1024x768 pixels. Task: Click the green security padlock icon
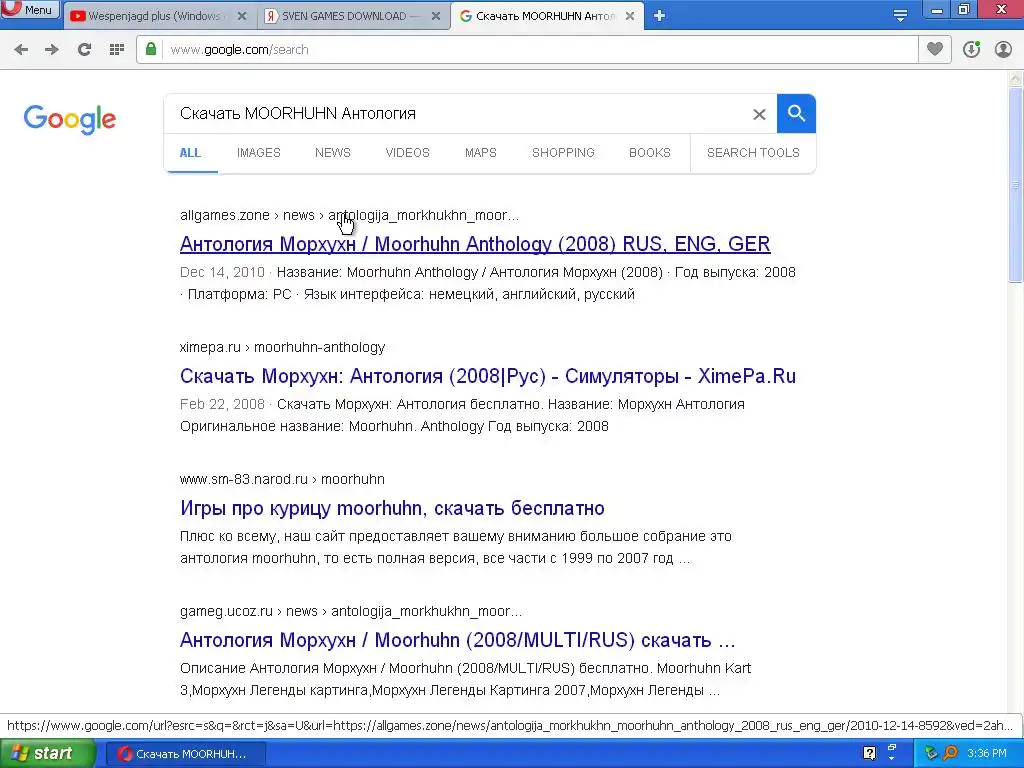tap(151, 49)
